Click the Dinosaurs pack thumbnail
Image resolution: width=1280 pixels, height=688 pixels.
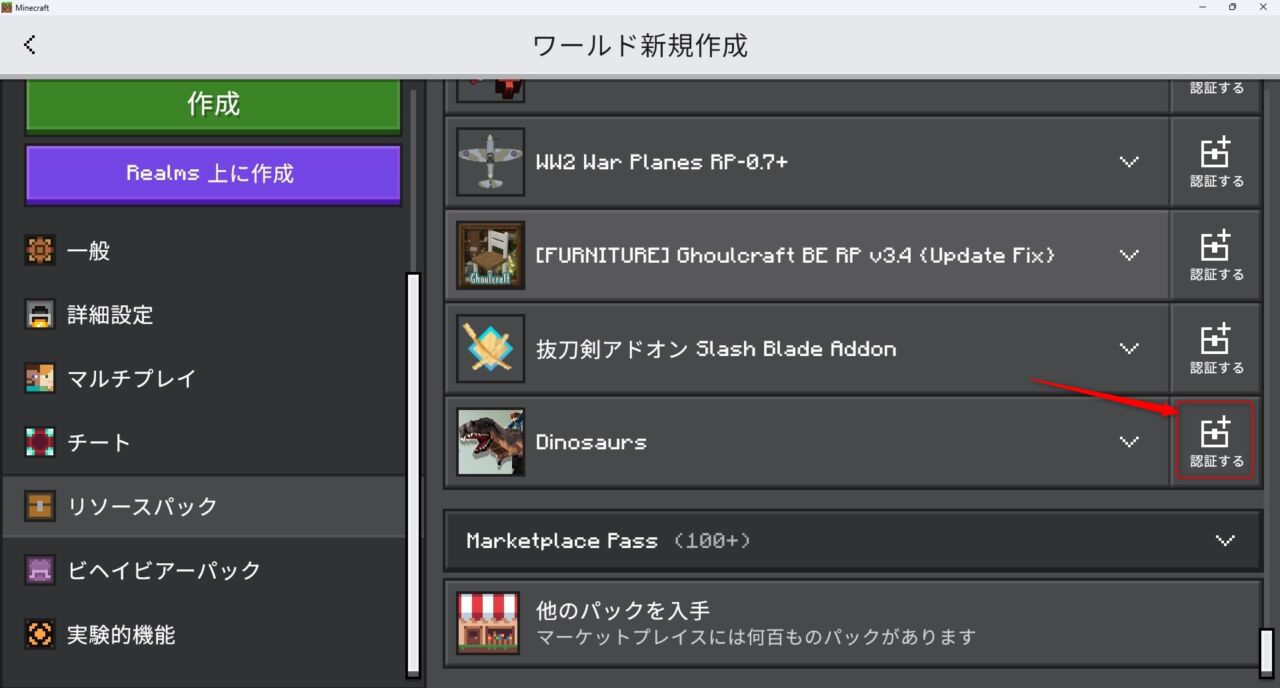click(490, 441)
